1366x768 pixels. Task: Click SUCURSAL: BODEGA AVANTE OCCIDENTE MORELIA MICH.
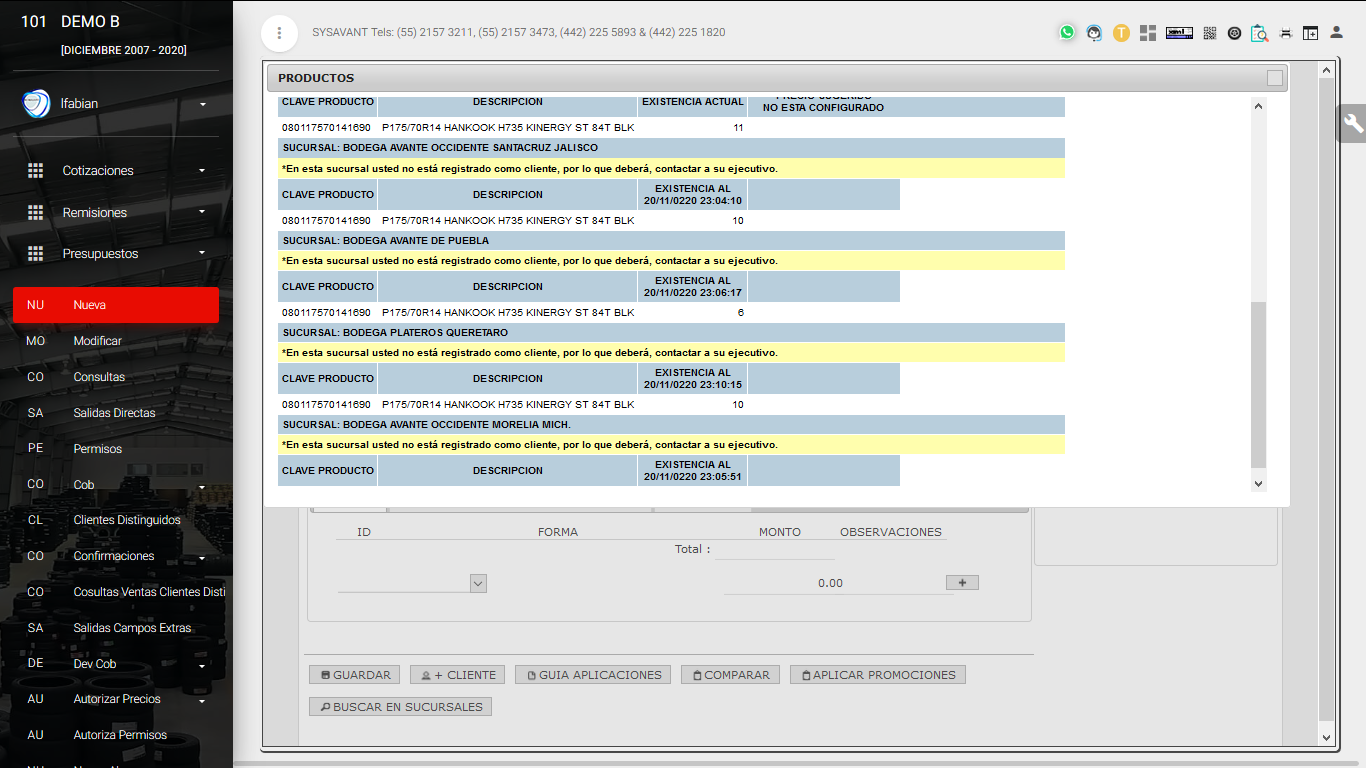pos(671,425)
